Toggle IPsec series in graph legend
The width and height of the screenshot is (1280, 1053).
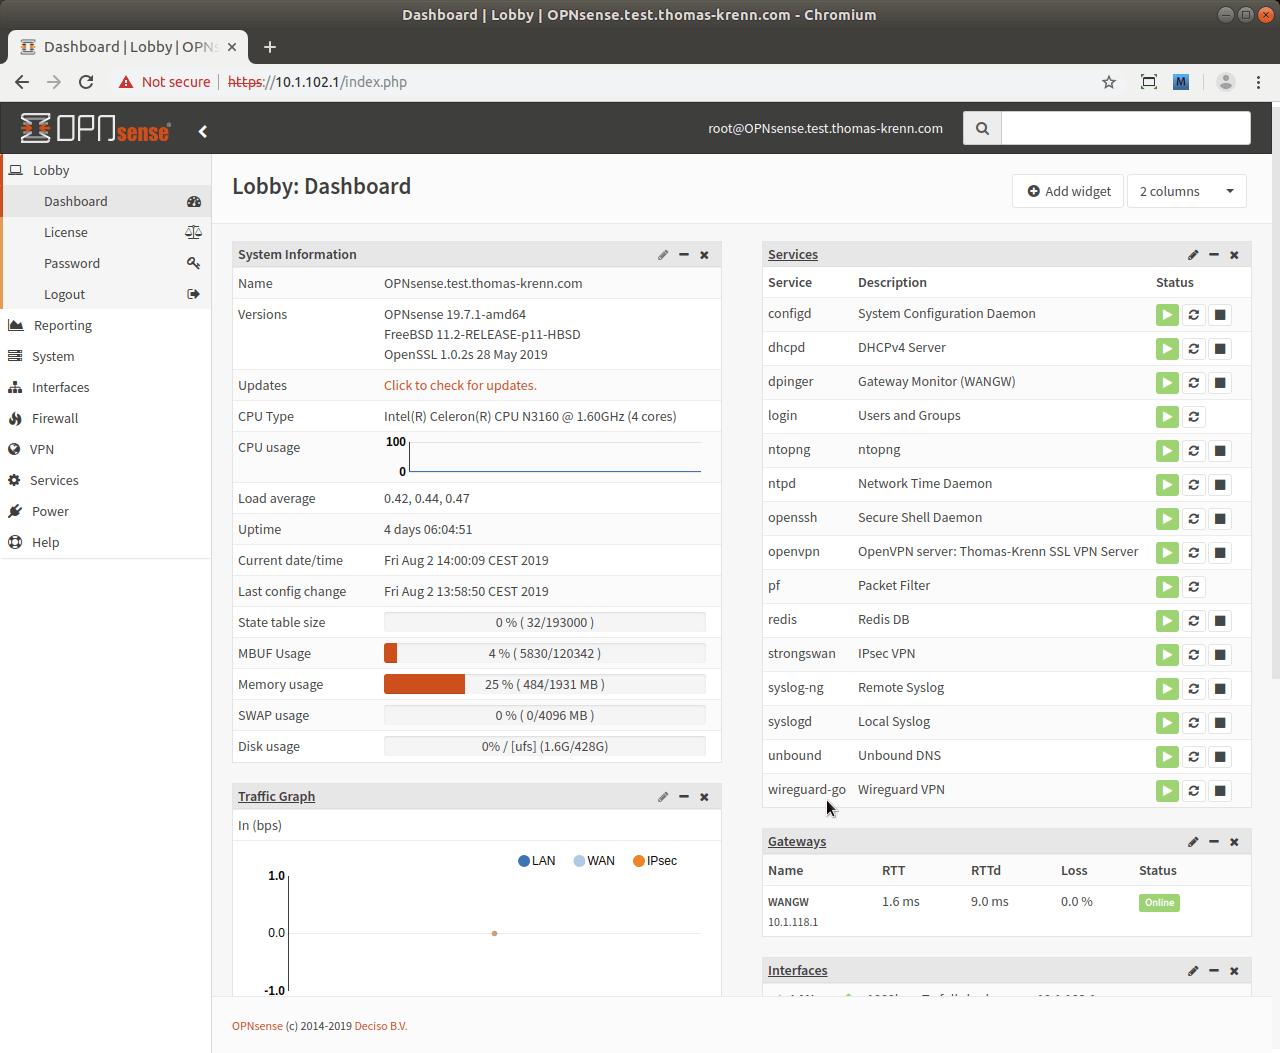pos(655,861)
